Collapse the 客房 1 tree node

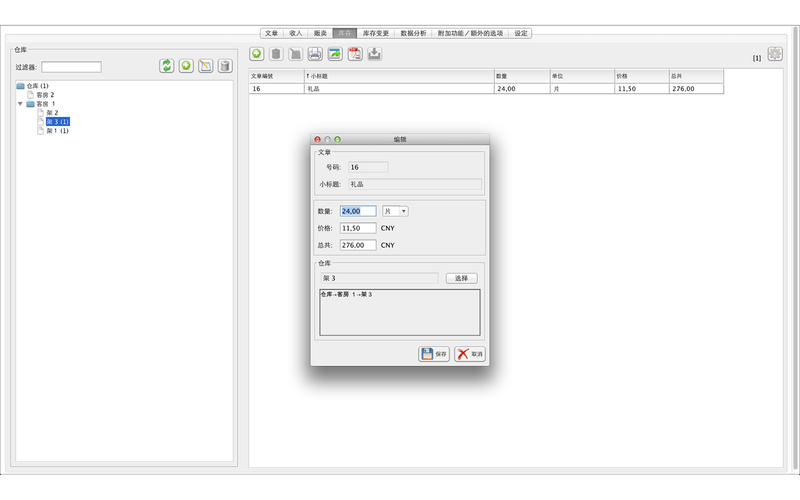click(20, 104)
